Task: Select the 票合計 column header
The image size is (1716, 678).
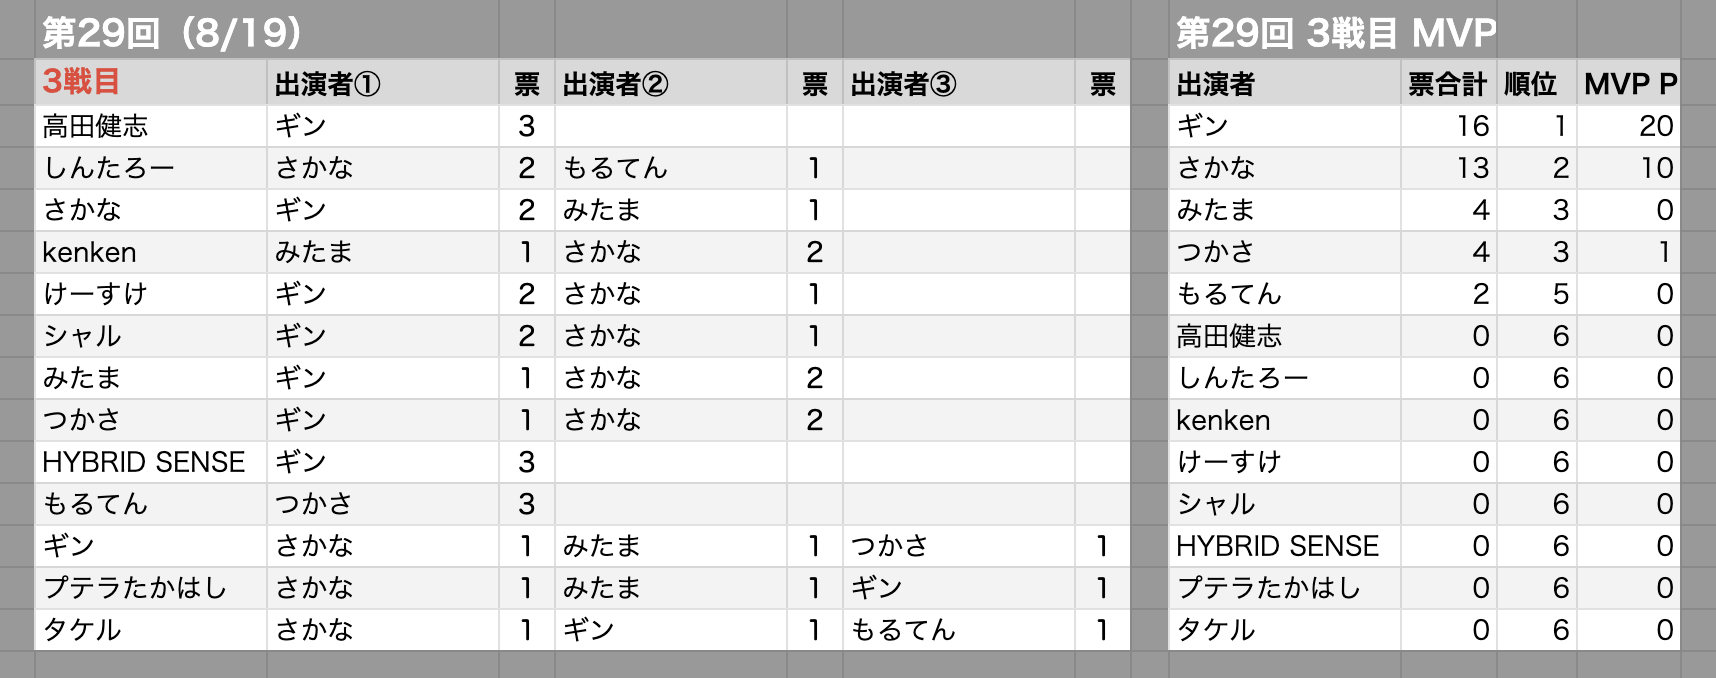Action: pos(1448,84)
